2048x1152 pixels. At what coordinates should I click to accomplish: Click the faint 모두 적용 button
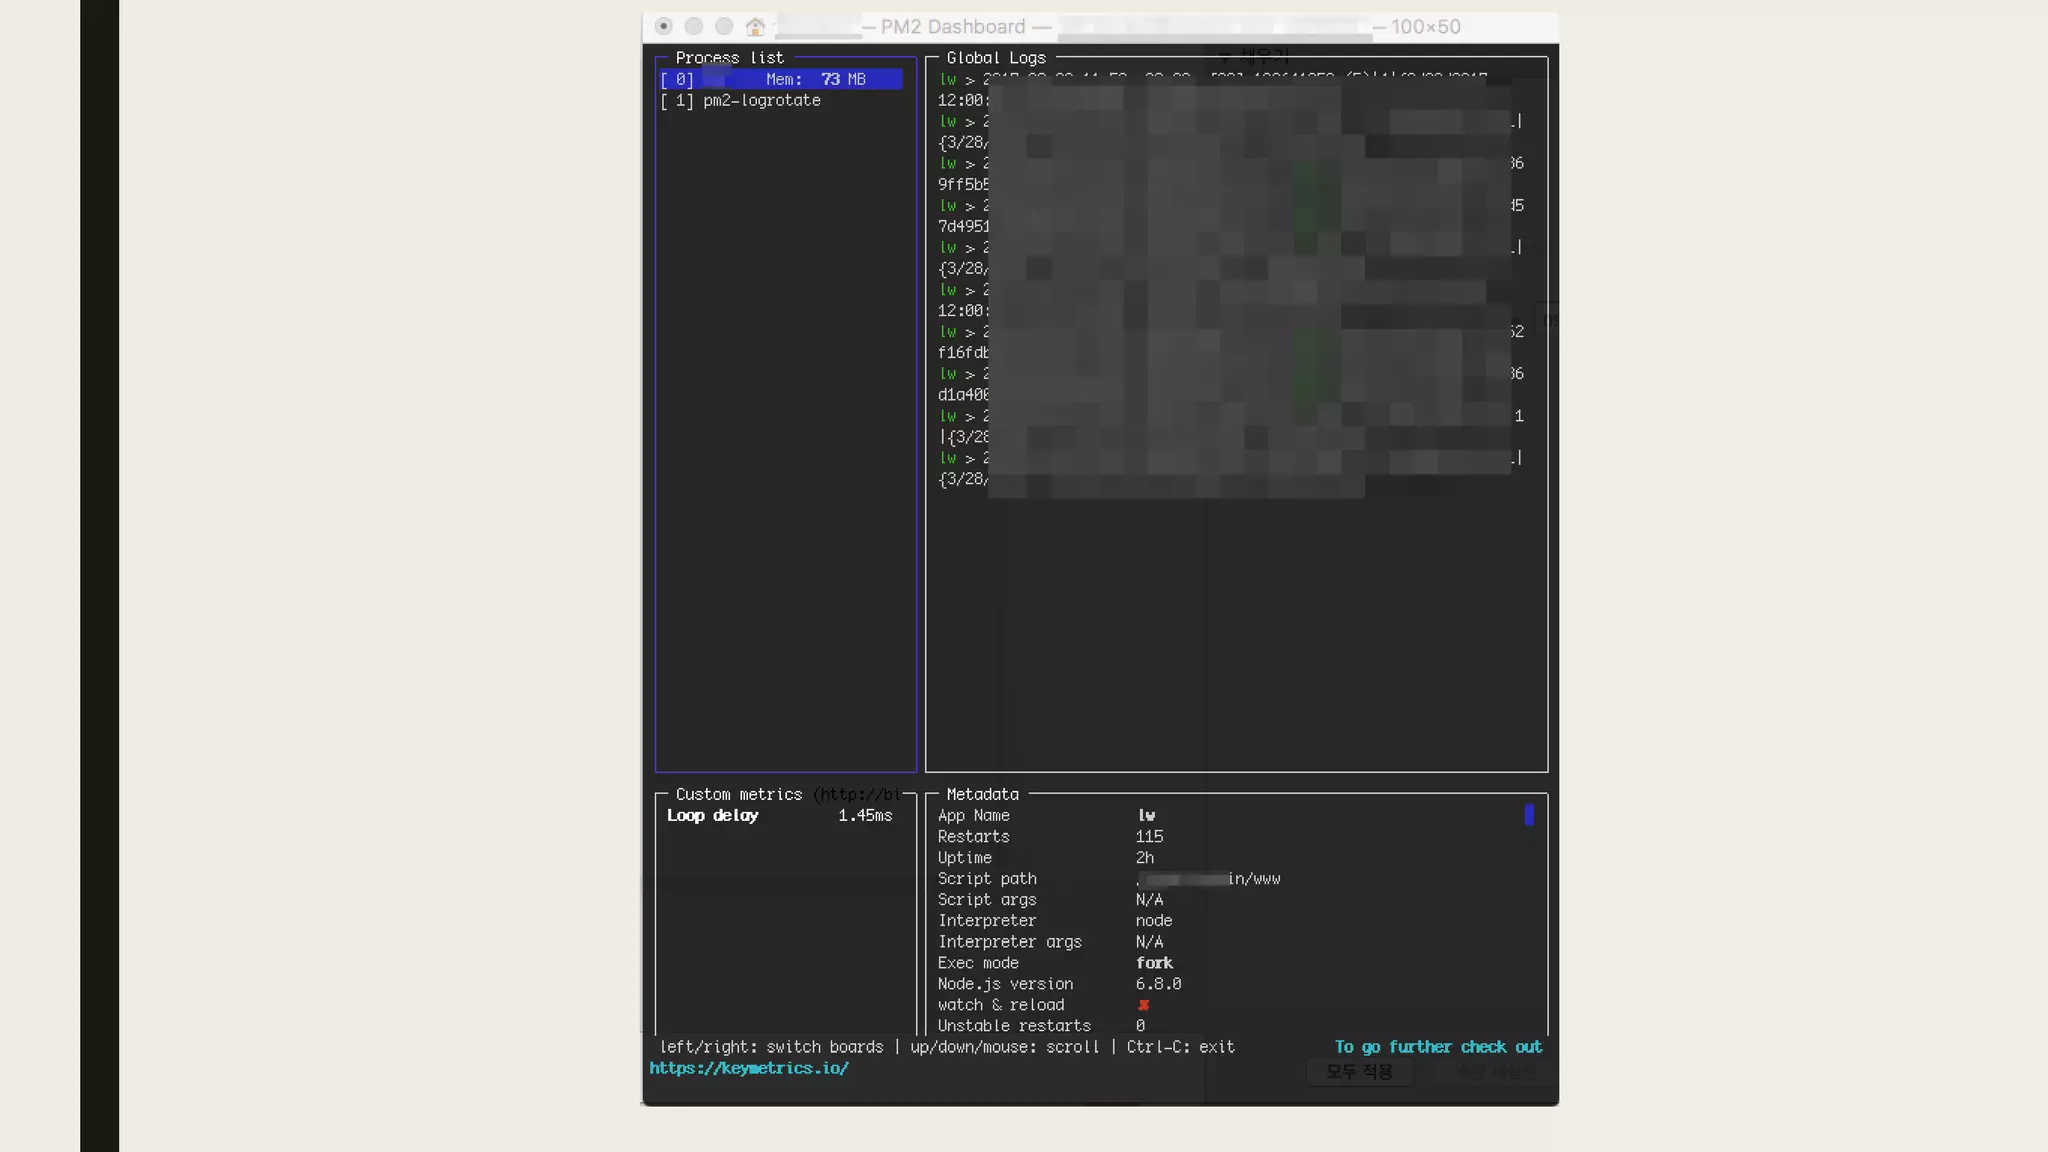click(x=1358, y=1072)
